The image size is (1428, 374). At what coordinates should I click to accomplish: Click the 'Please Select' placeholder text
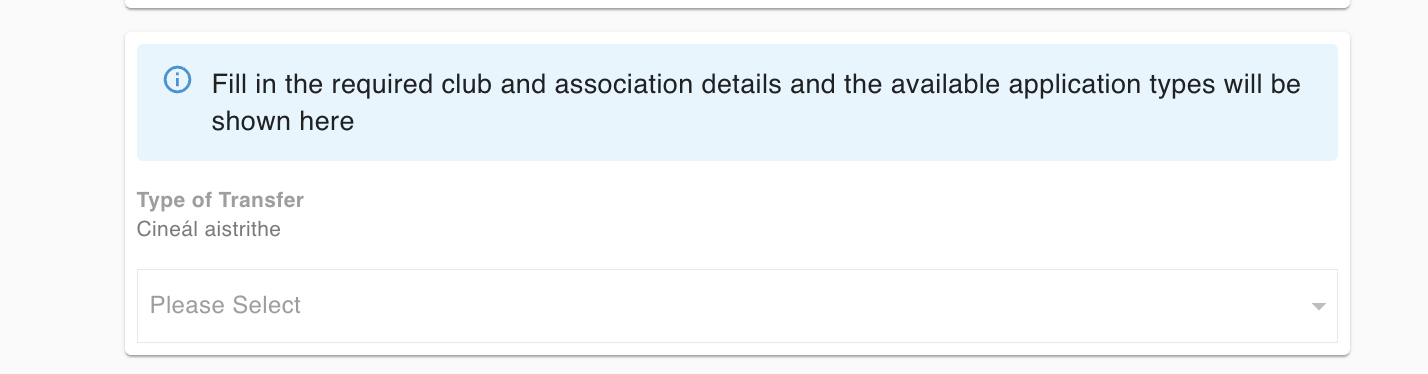point(225,305)
